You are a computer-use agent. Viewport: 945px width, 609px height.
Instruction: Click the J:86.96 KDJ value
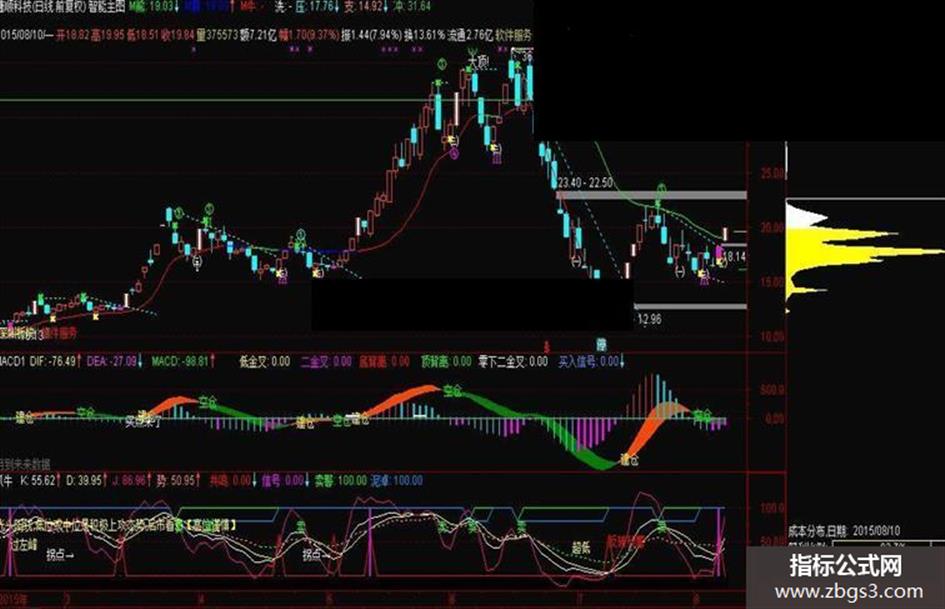coord(132,481)
